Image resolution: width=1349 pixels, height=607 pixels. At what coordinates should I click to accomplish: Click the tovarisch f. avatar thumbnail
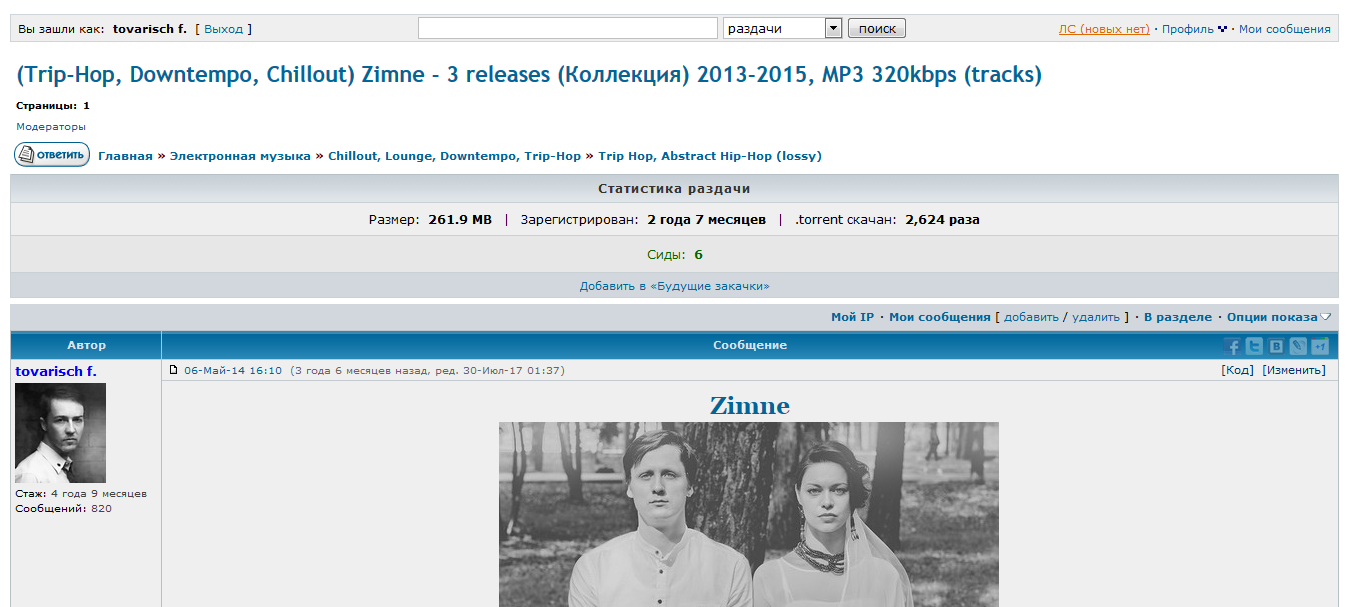[x=60, y=433]
